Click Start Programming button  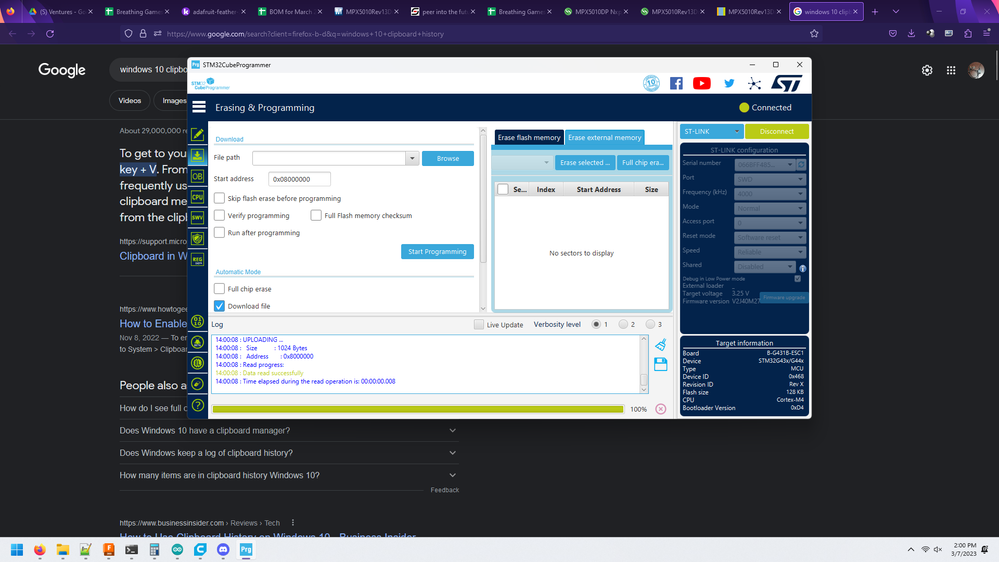tap(437, 252)
